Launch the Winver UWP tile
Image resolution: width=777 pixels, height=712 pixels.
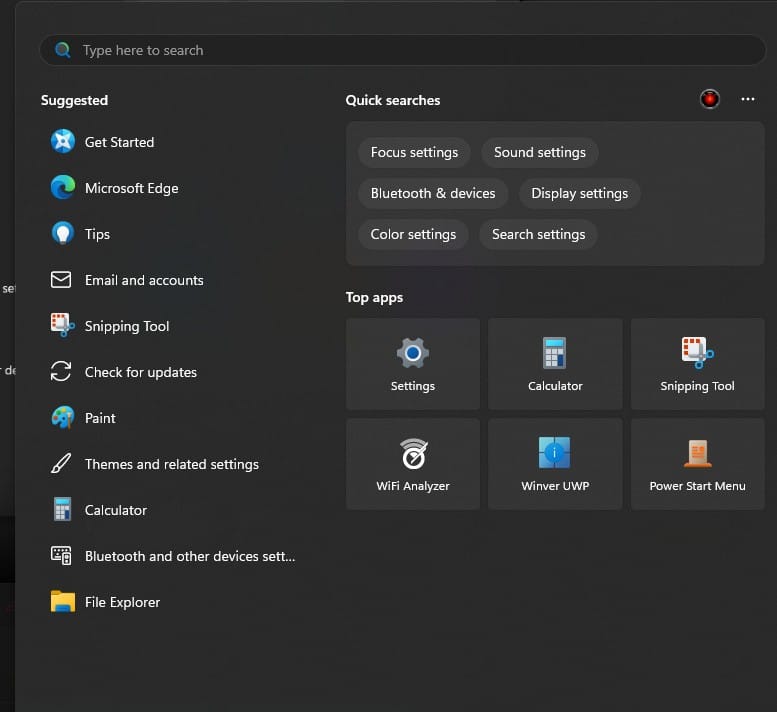[x=555, y=464]
